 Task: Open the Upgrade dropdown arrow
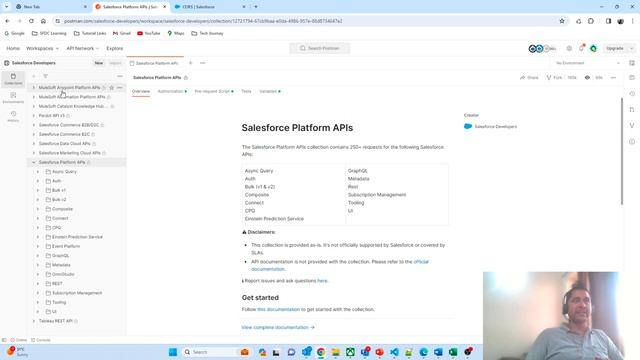coord(631,49)
